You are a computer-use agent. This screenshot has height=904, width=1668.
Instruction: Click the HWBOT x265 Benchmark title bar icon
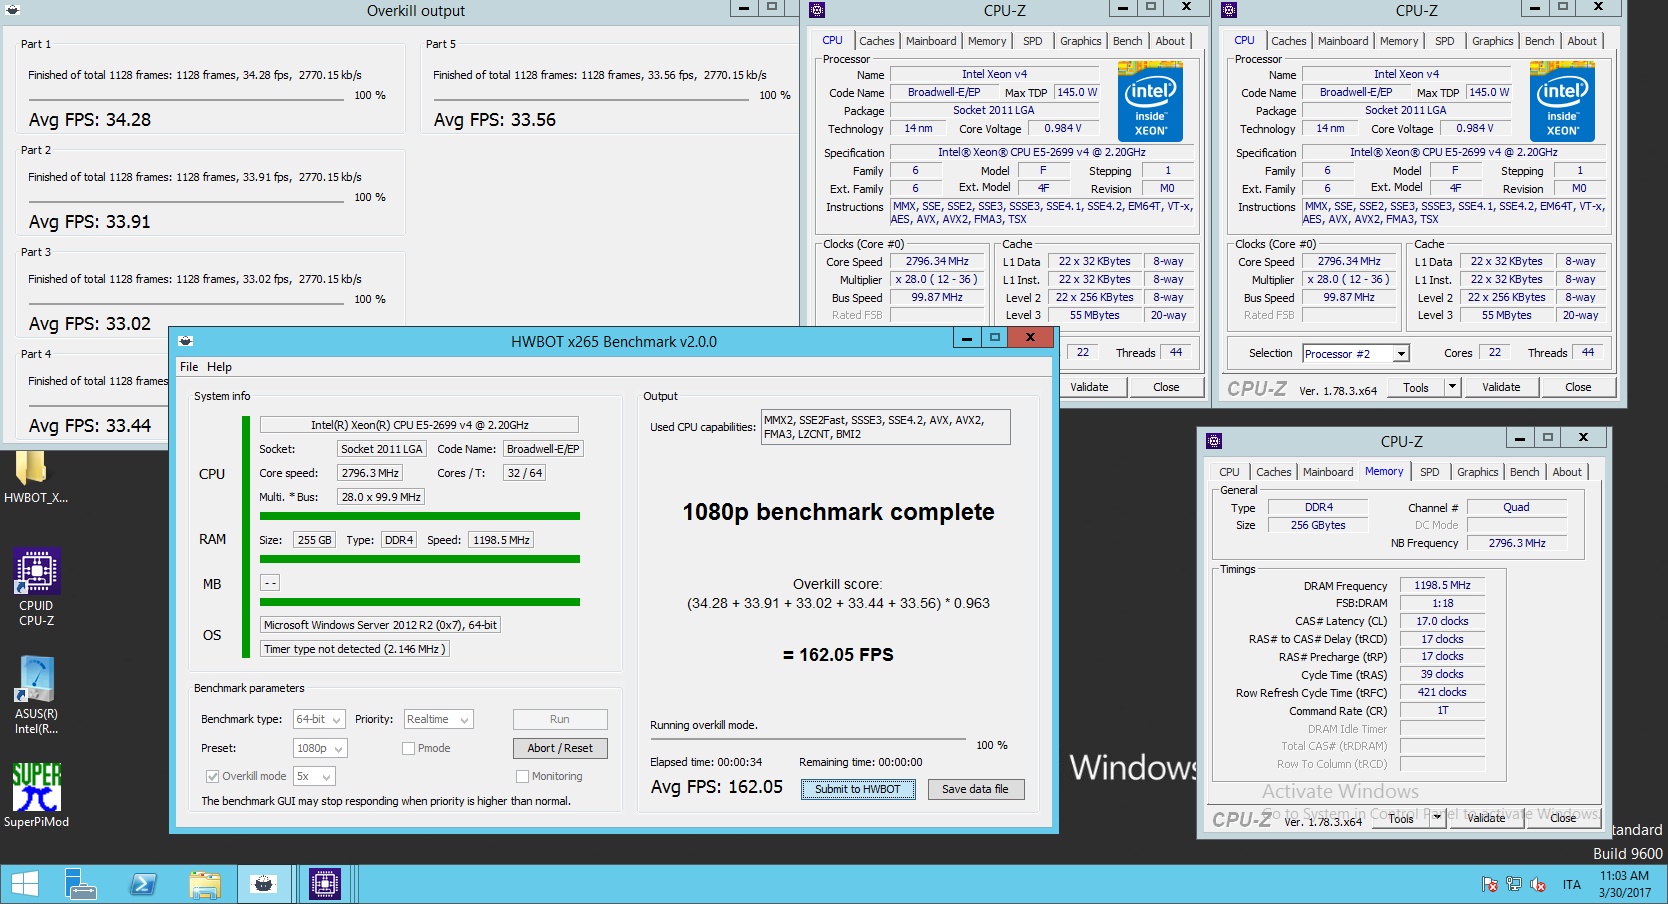[x=185, y=341]
